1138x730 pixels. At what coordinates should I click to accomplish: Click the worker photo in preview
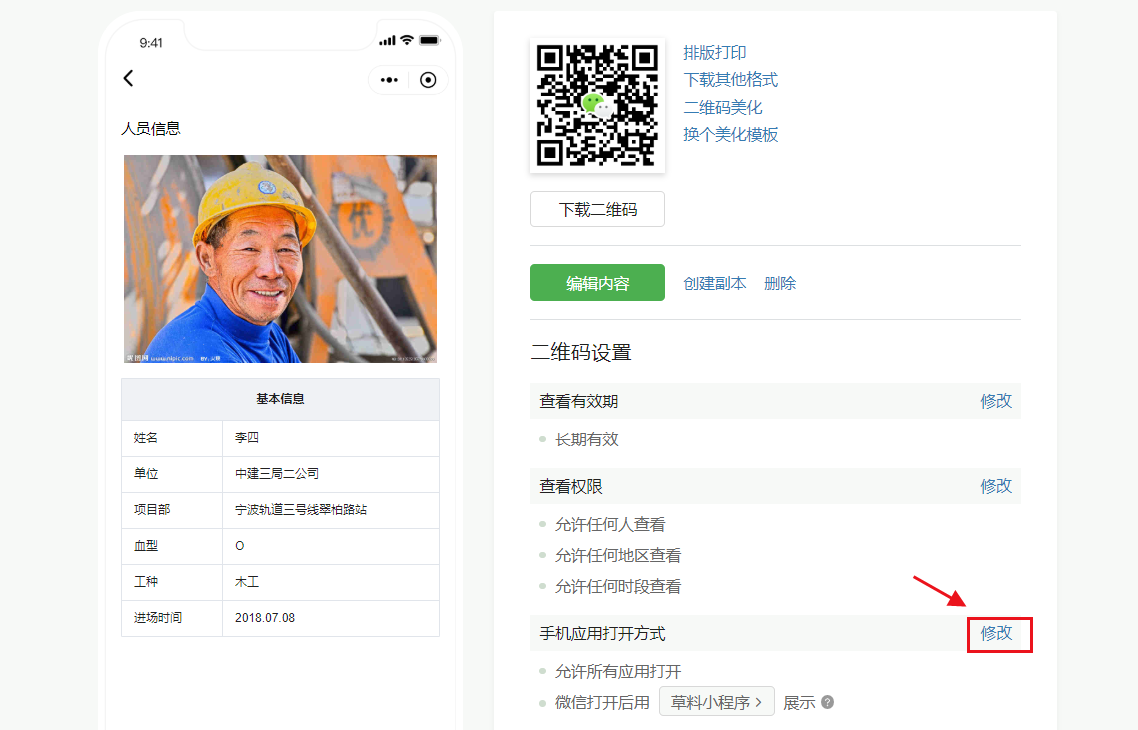click(x=280, y=258)
